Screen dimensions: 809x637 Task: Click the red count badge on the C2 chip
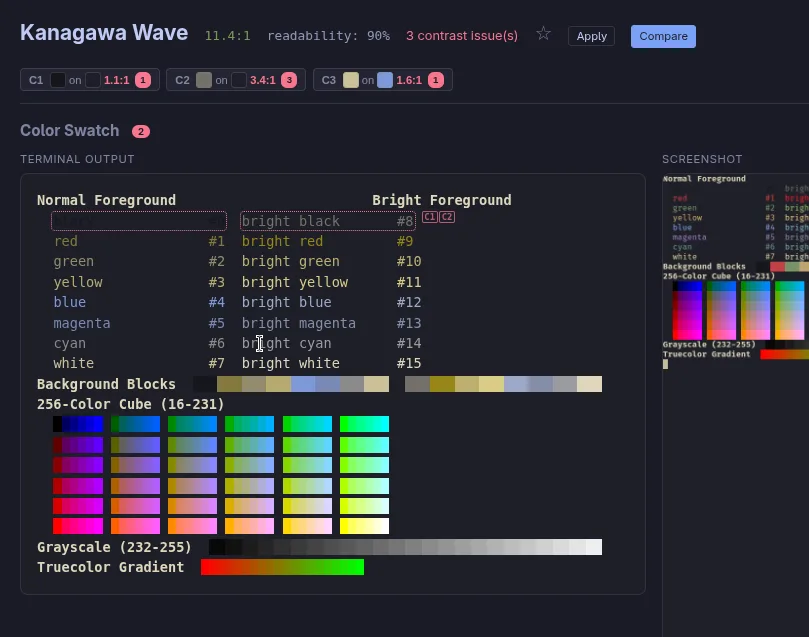289,80
